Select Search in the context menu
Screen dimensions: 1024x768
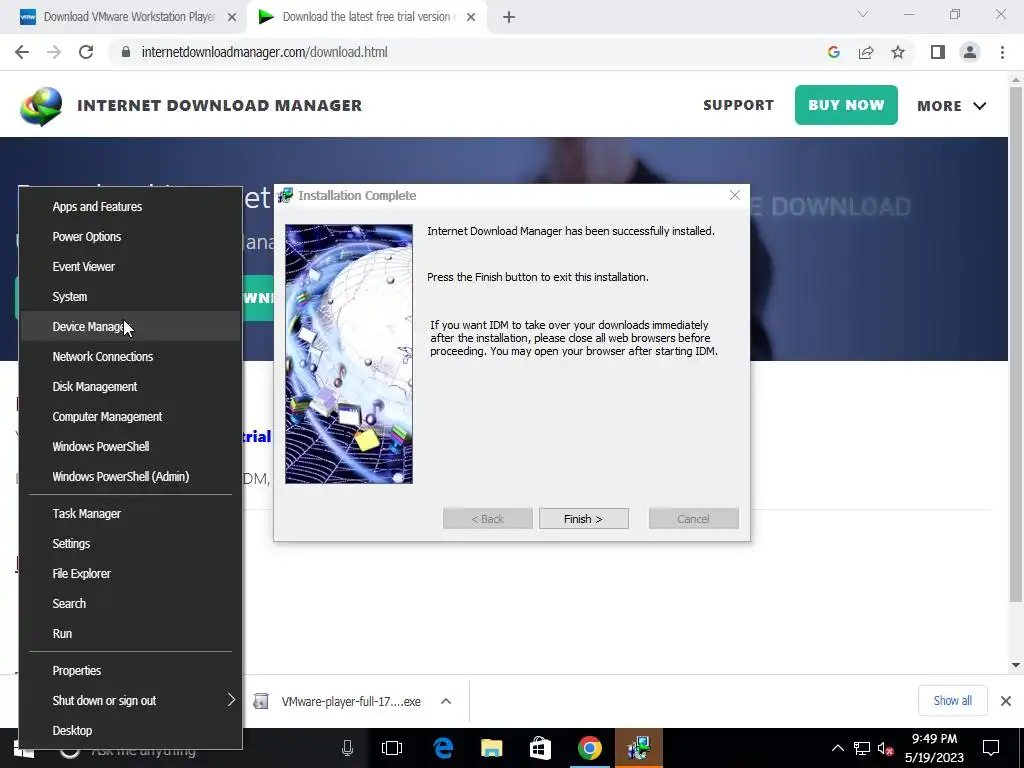[x=131, y=603]
